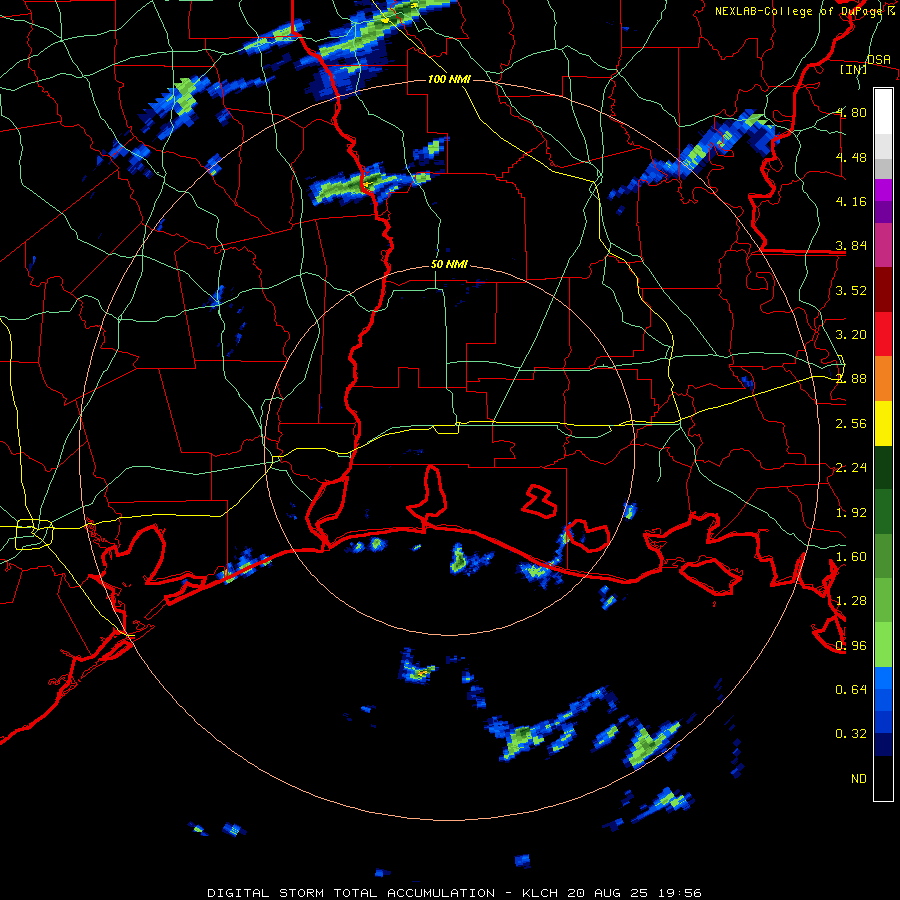Image resolution: width=900 pixels, height=900 pixels.
Task: Click the "NEXLAB-College of DuPage" credit text
Action: click(x=800, y=11)
